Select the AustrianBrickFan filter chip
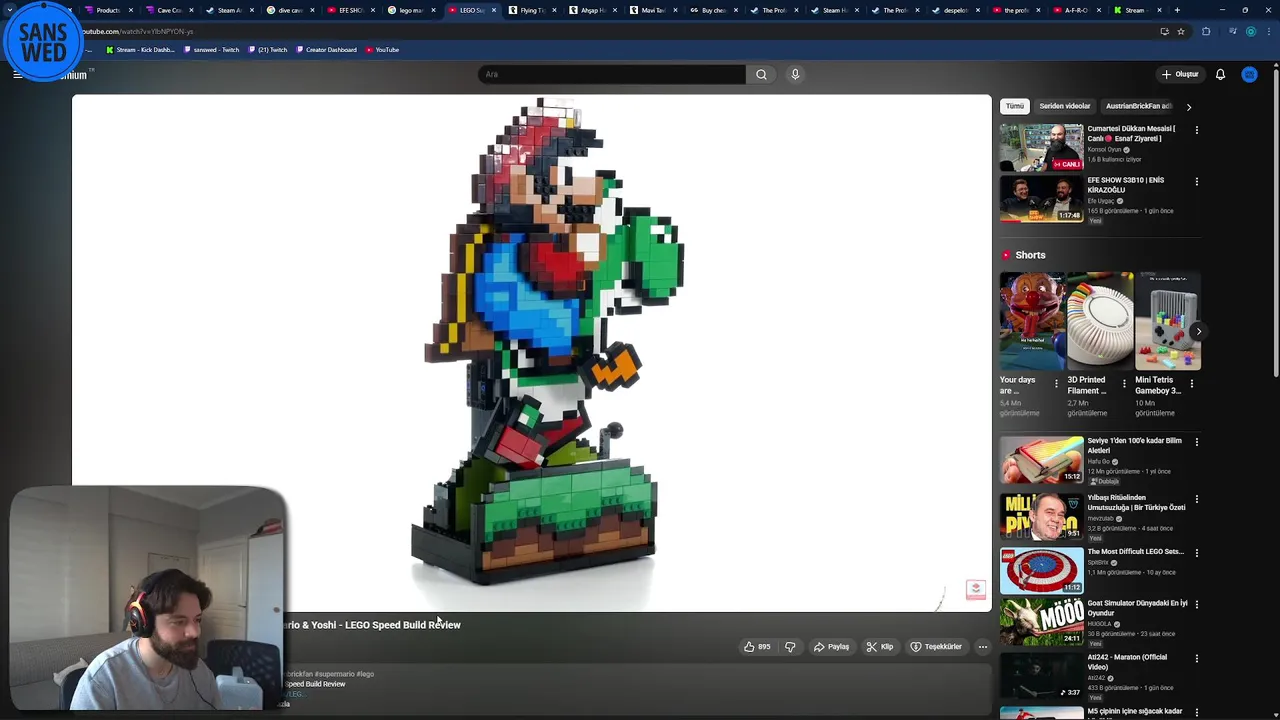Image resolution: width=1280 pixels, height=720 pixels. coord(1139,106)
